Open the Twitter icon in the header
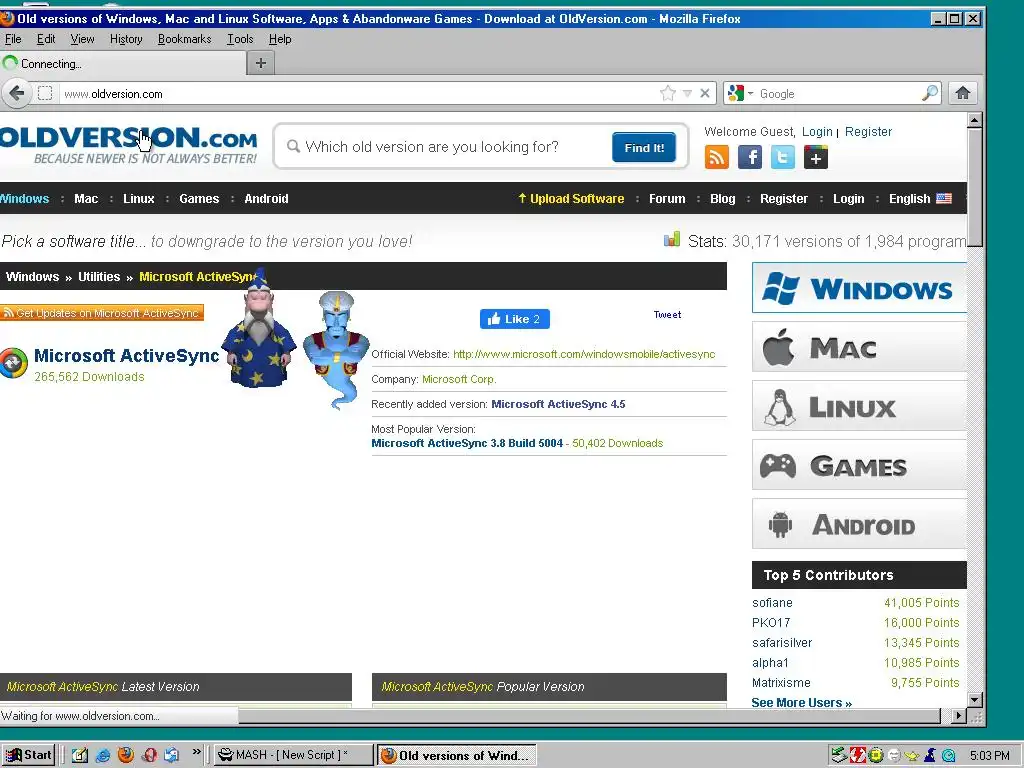This screenshot has width=1024, height=768. (782, 157)
